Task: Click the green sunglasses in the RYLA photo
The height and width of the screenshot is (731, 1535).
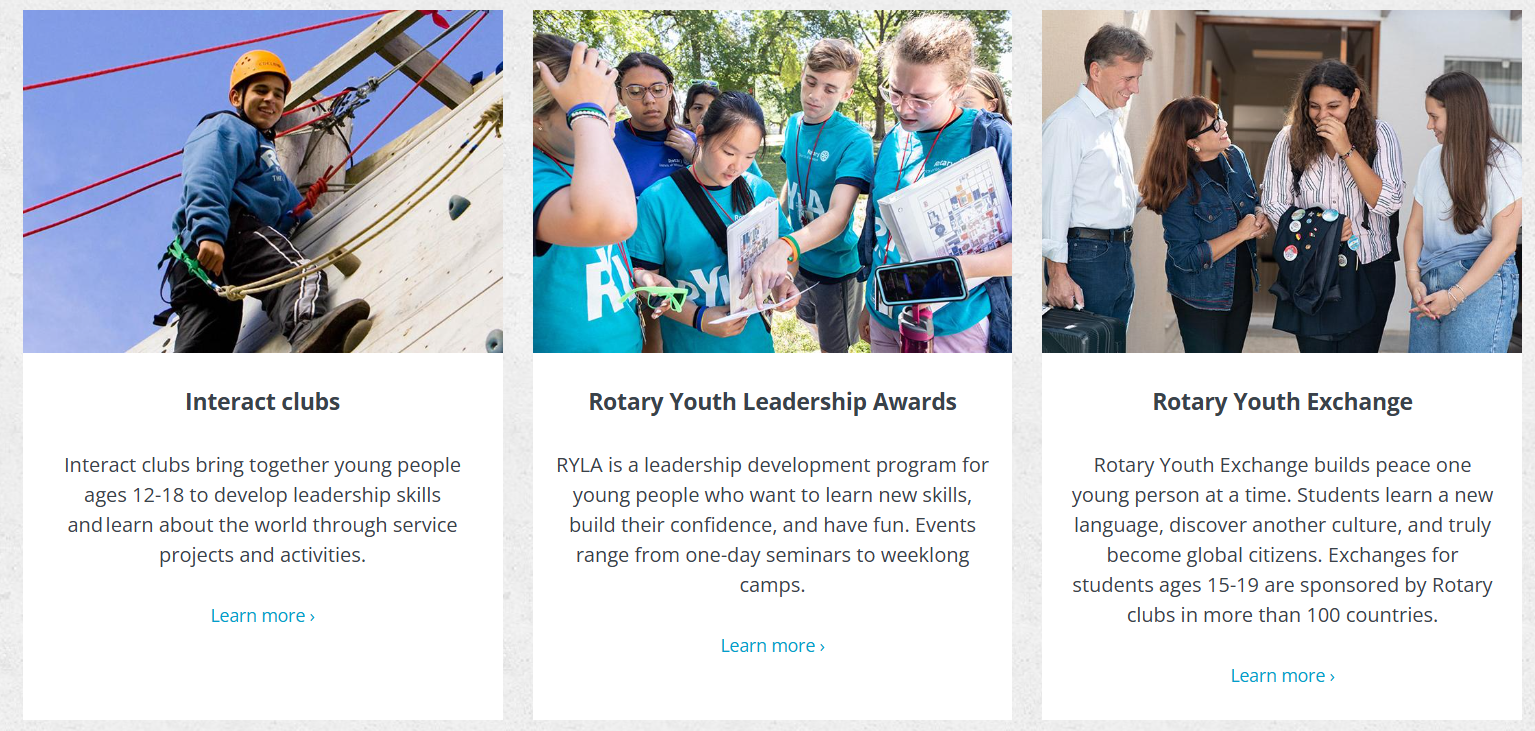Action: (654, 297)
